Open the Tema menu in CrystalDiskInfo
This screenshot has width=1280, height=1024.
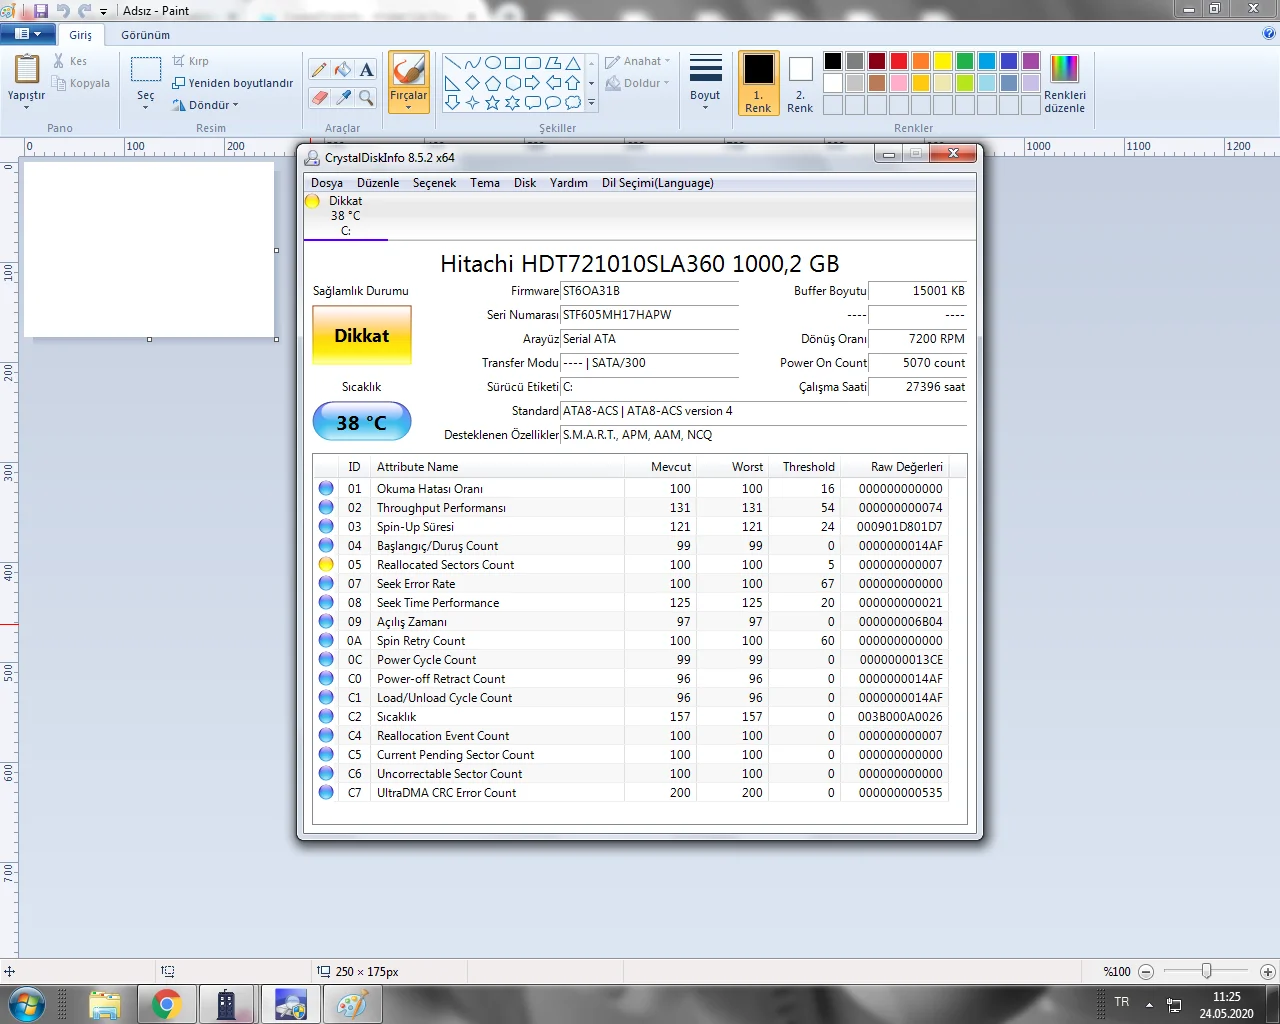(485, 183)
